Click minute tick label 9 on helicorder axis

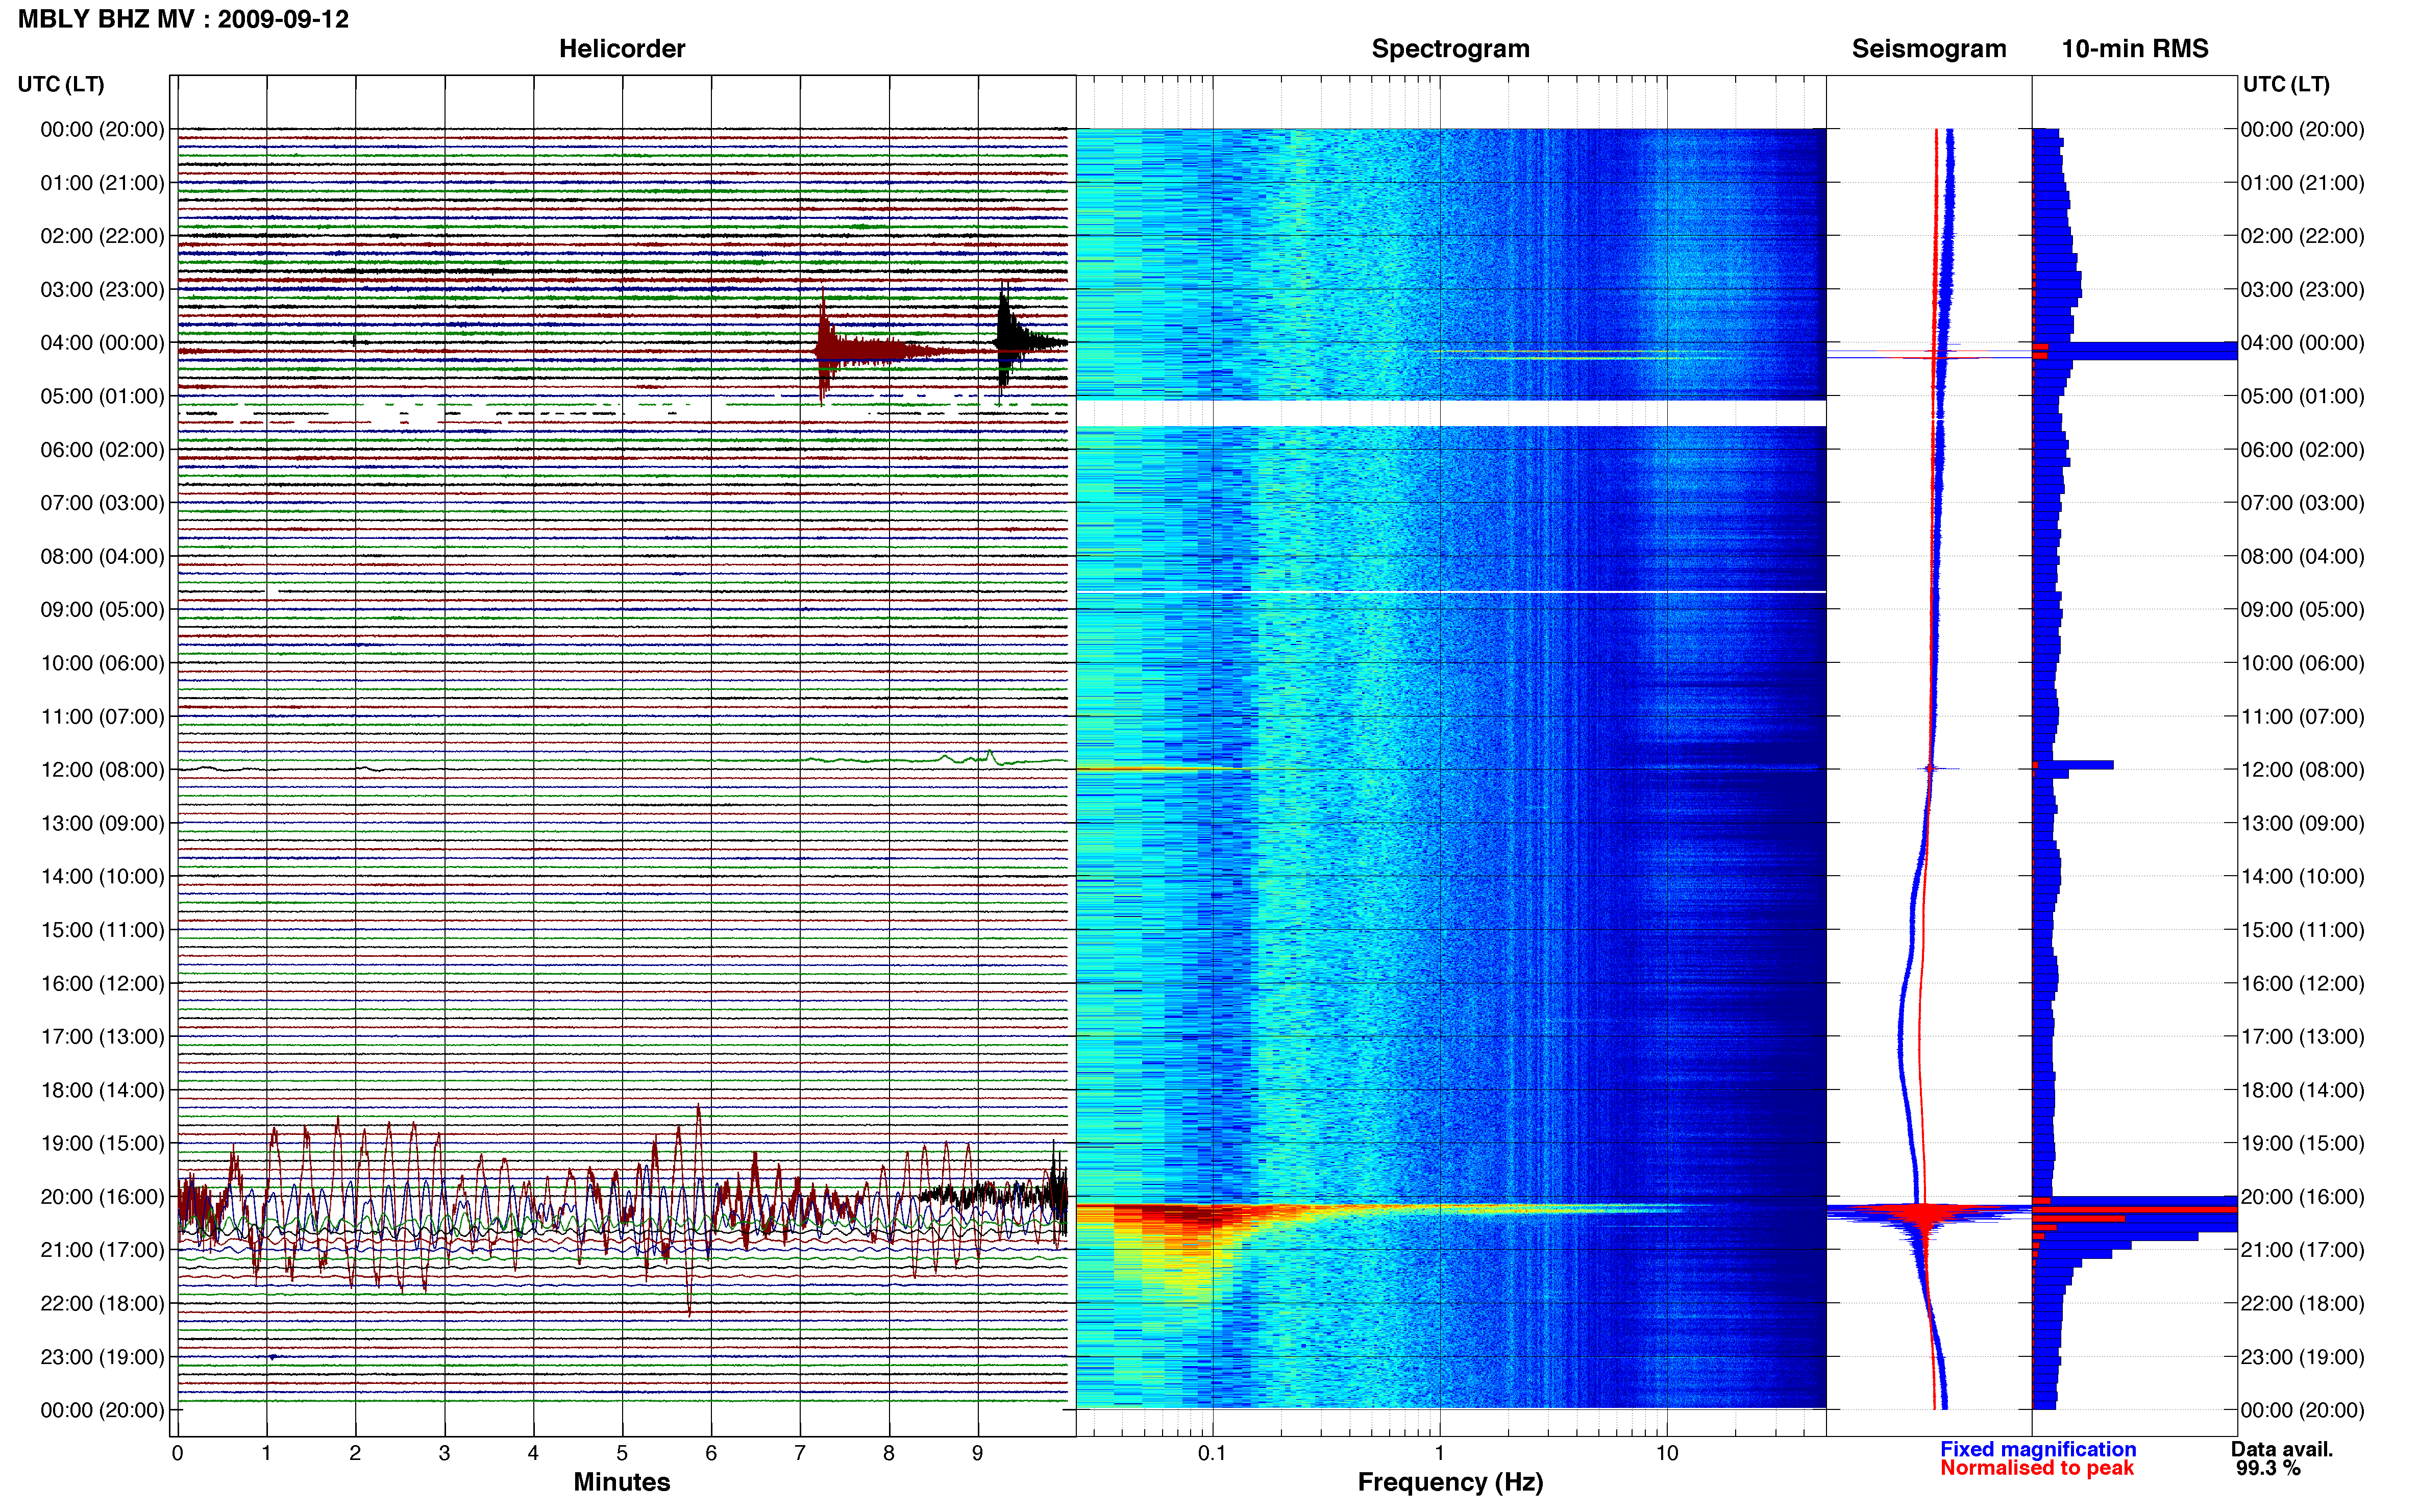click(978, 1453)
